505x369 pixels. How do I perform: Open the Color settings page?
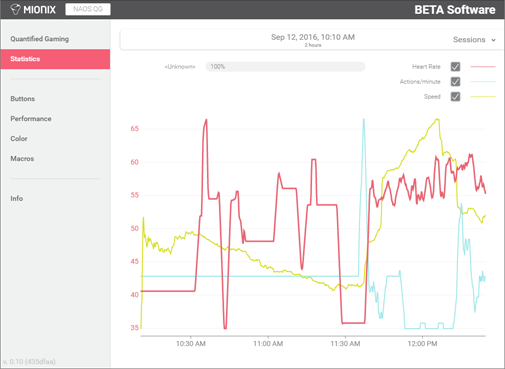click(x=19, y=139)
